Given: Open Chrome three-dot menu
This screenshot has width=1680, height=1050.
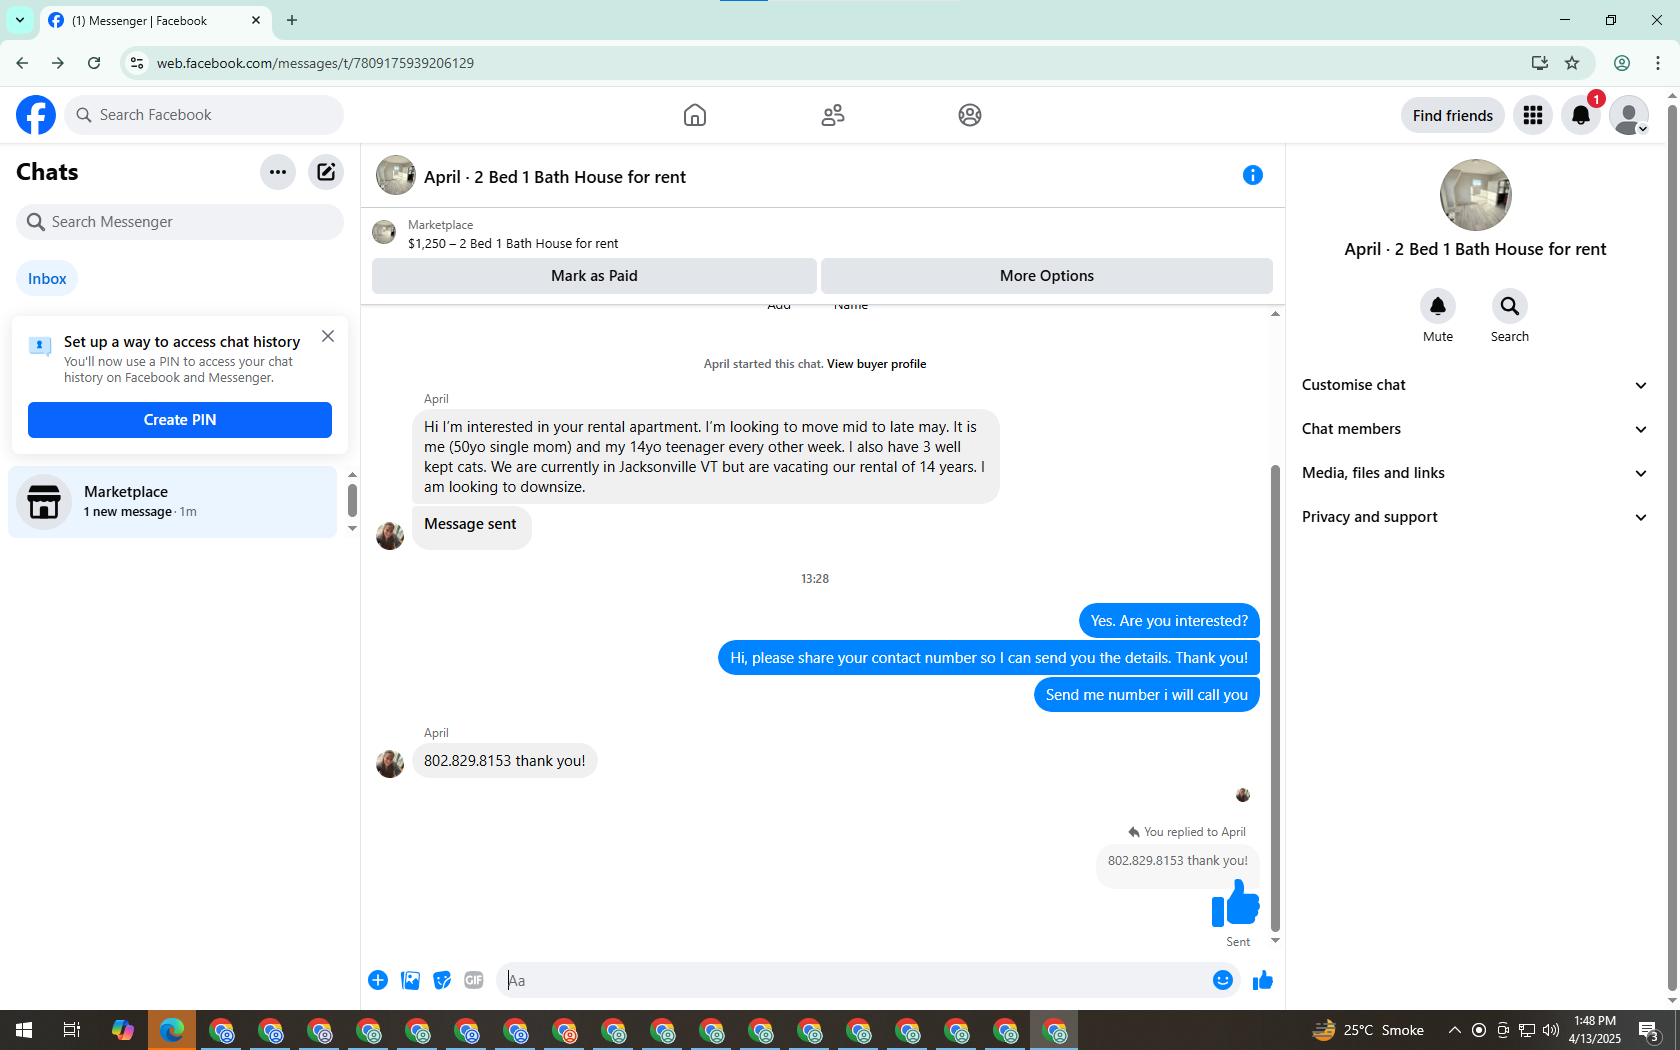Looking at the screenshot, I should coord(1658,63).
